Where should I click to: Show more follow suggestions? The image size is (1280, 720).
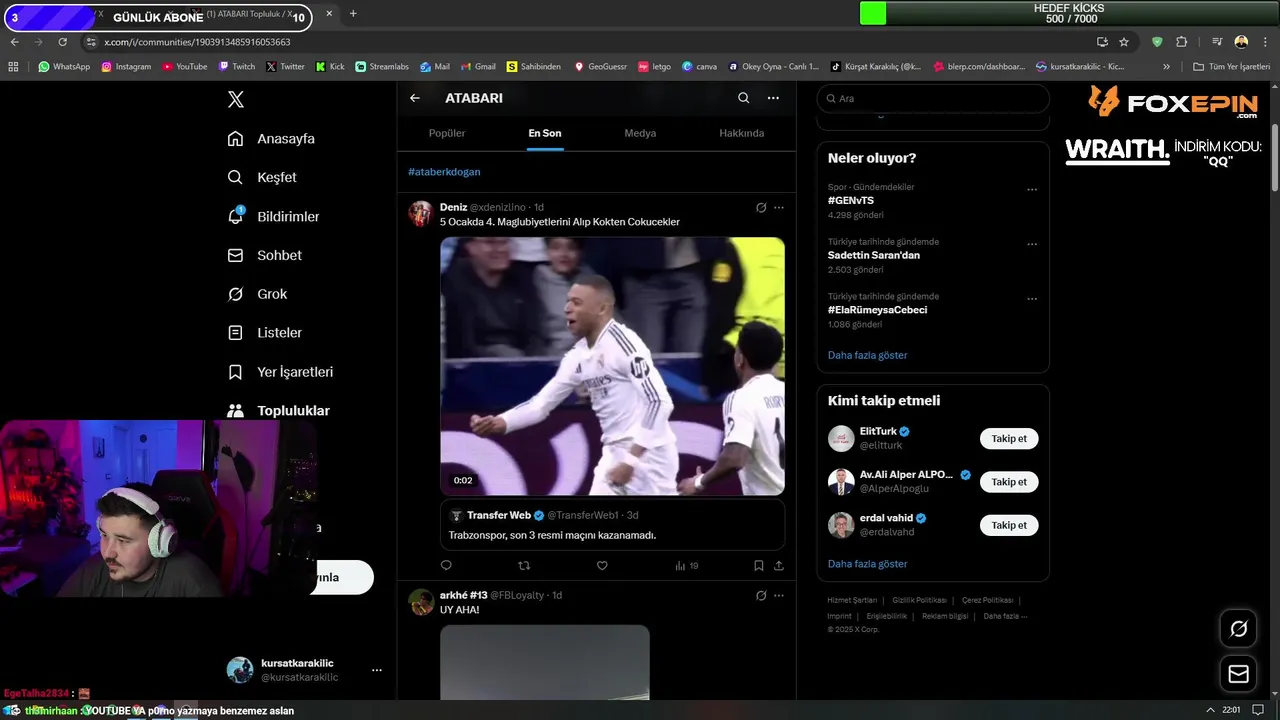click(x=868, y=564)
